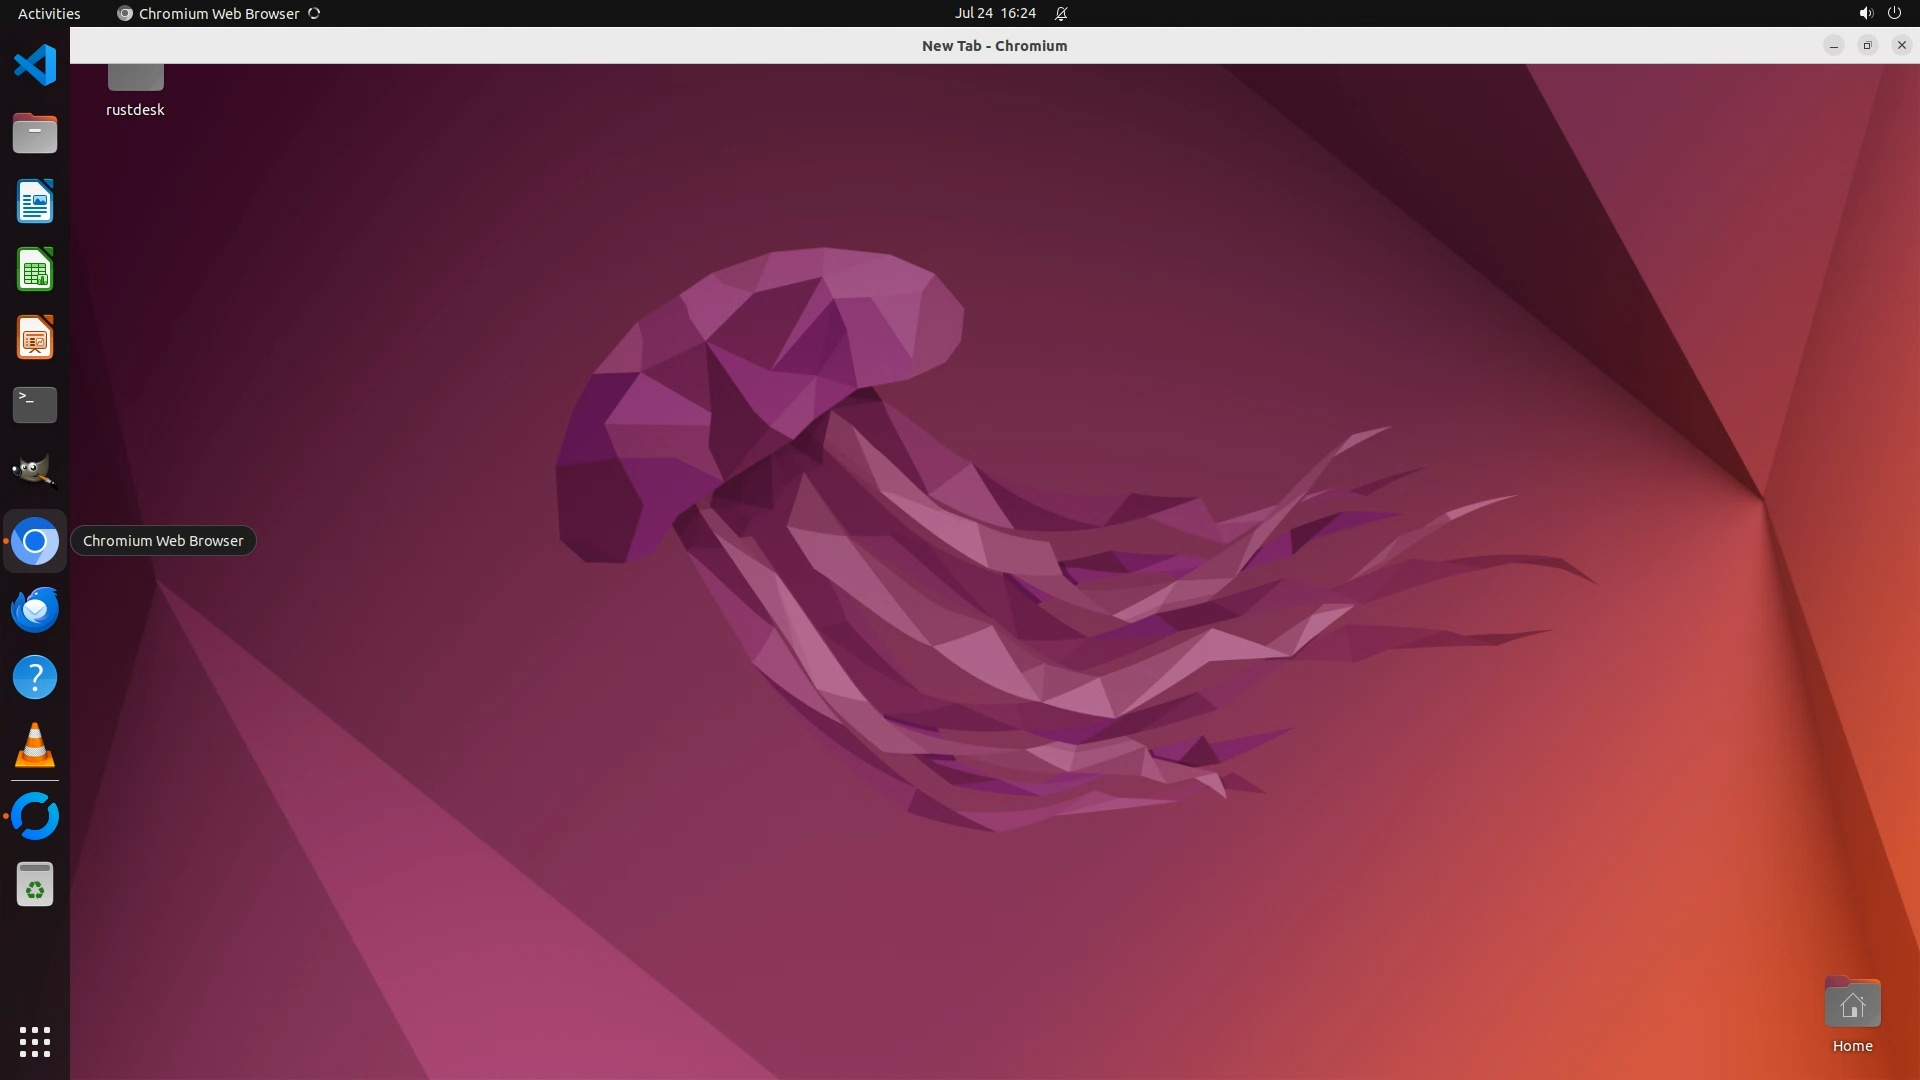The image size is (1920, 1080).
Task: Click Activities in the top bar
Action: pyautogui.click(x=49, y=13)
